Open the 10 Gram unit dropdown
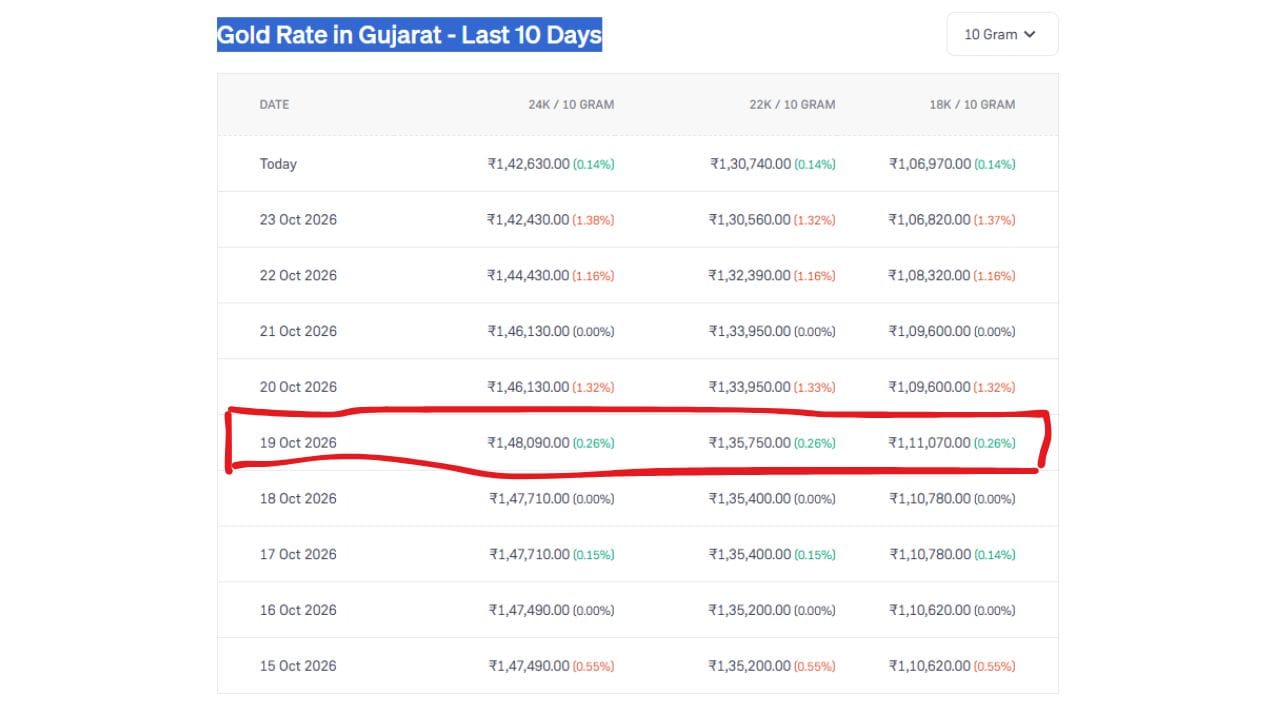This screenshot has width=1280, height=720. pos(1002,34)
